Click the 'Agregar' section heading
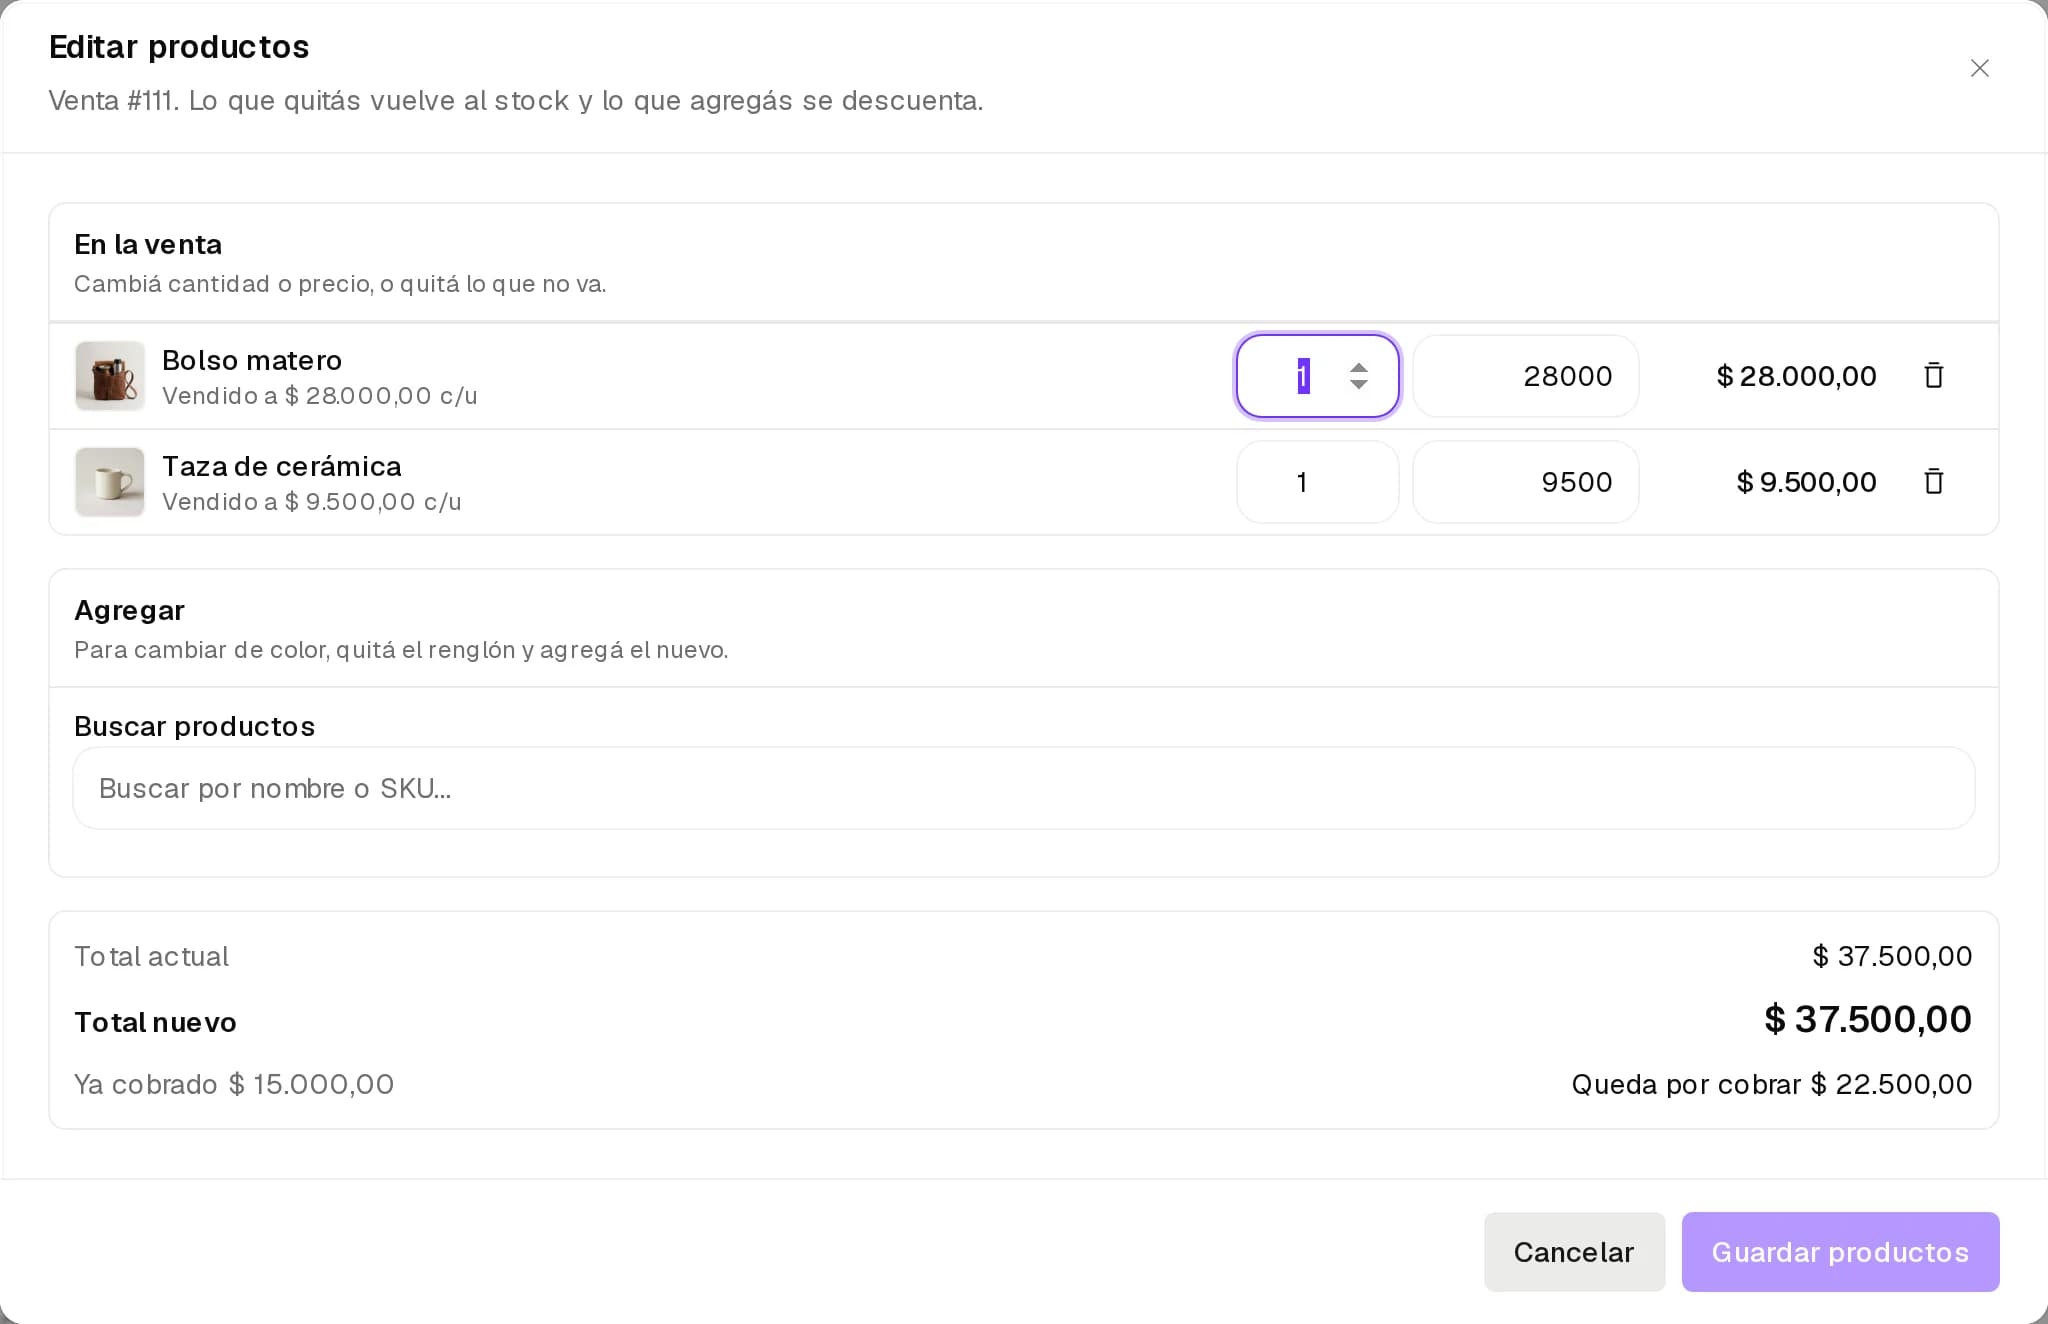This screenshot has height=1324, width=2048. click(129, 610)
